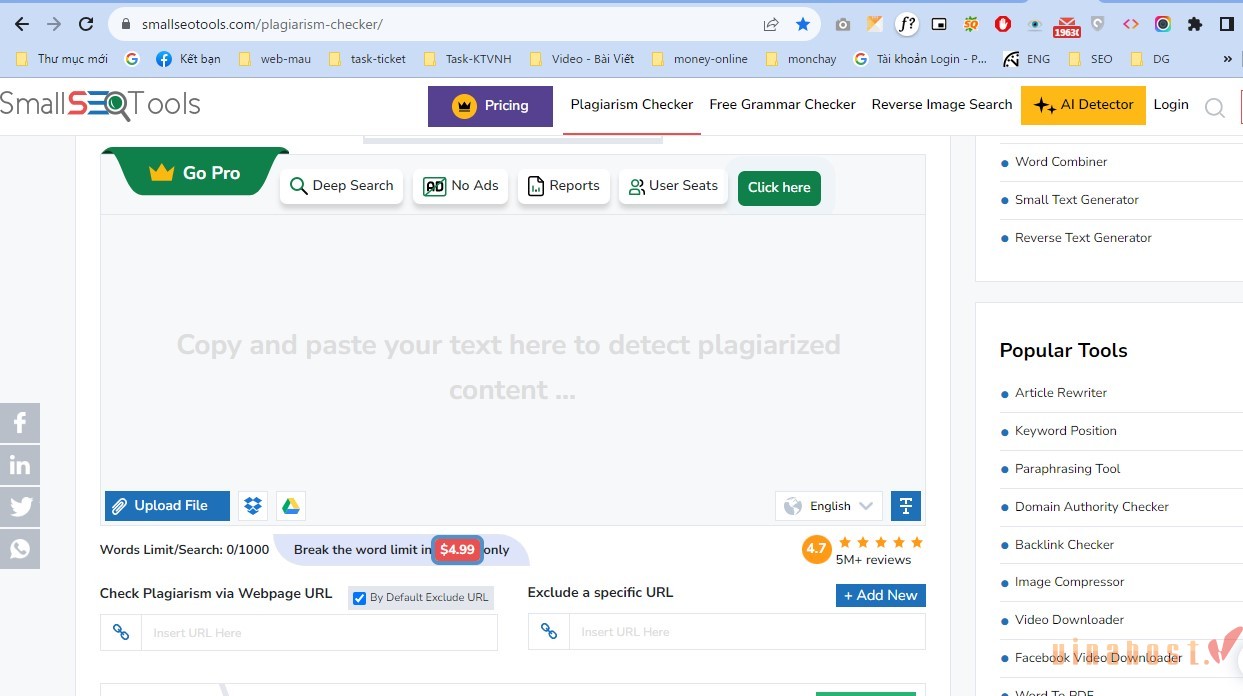1243x696 pixels.
Task: Open site search with the magnifier icon
Action: (1215, 107)
